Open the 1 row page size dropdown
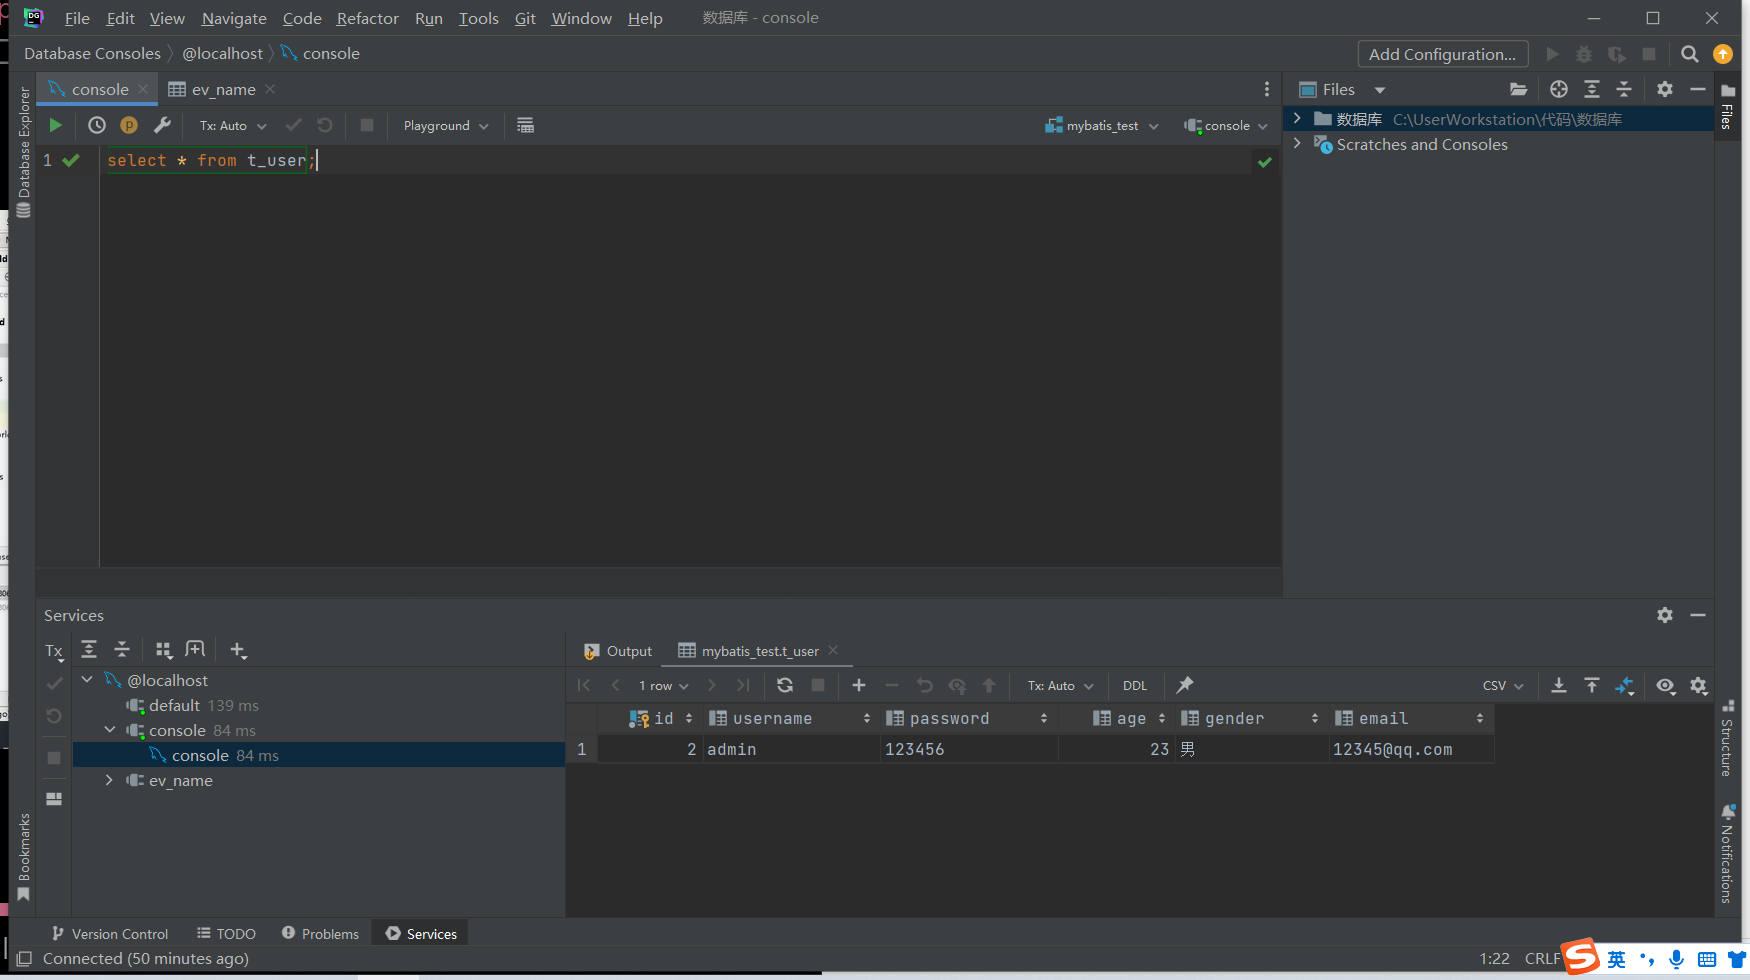Viewport: 1750px width, 980px height. (x=664, y=685)
